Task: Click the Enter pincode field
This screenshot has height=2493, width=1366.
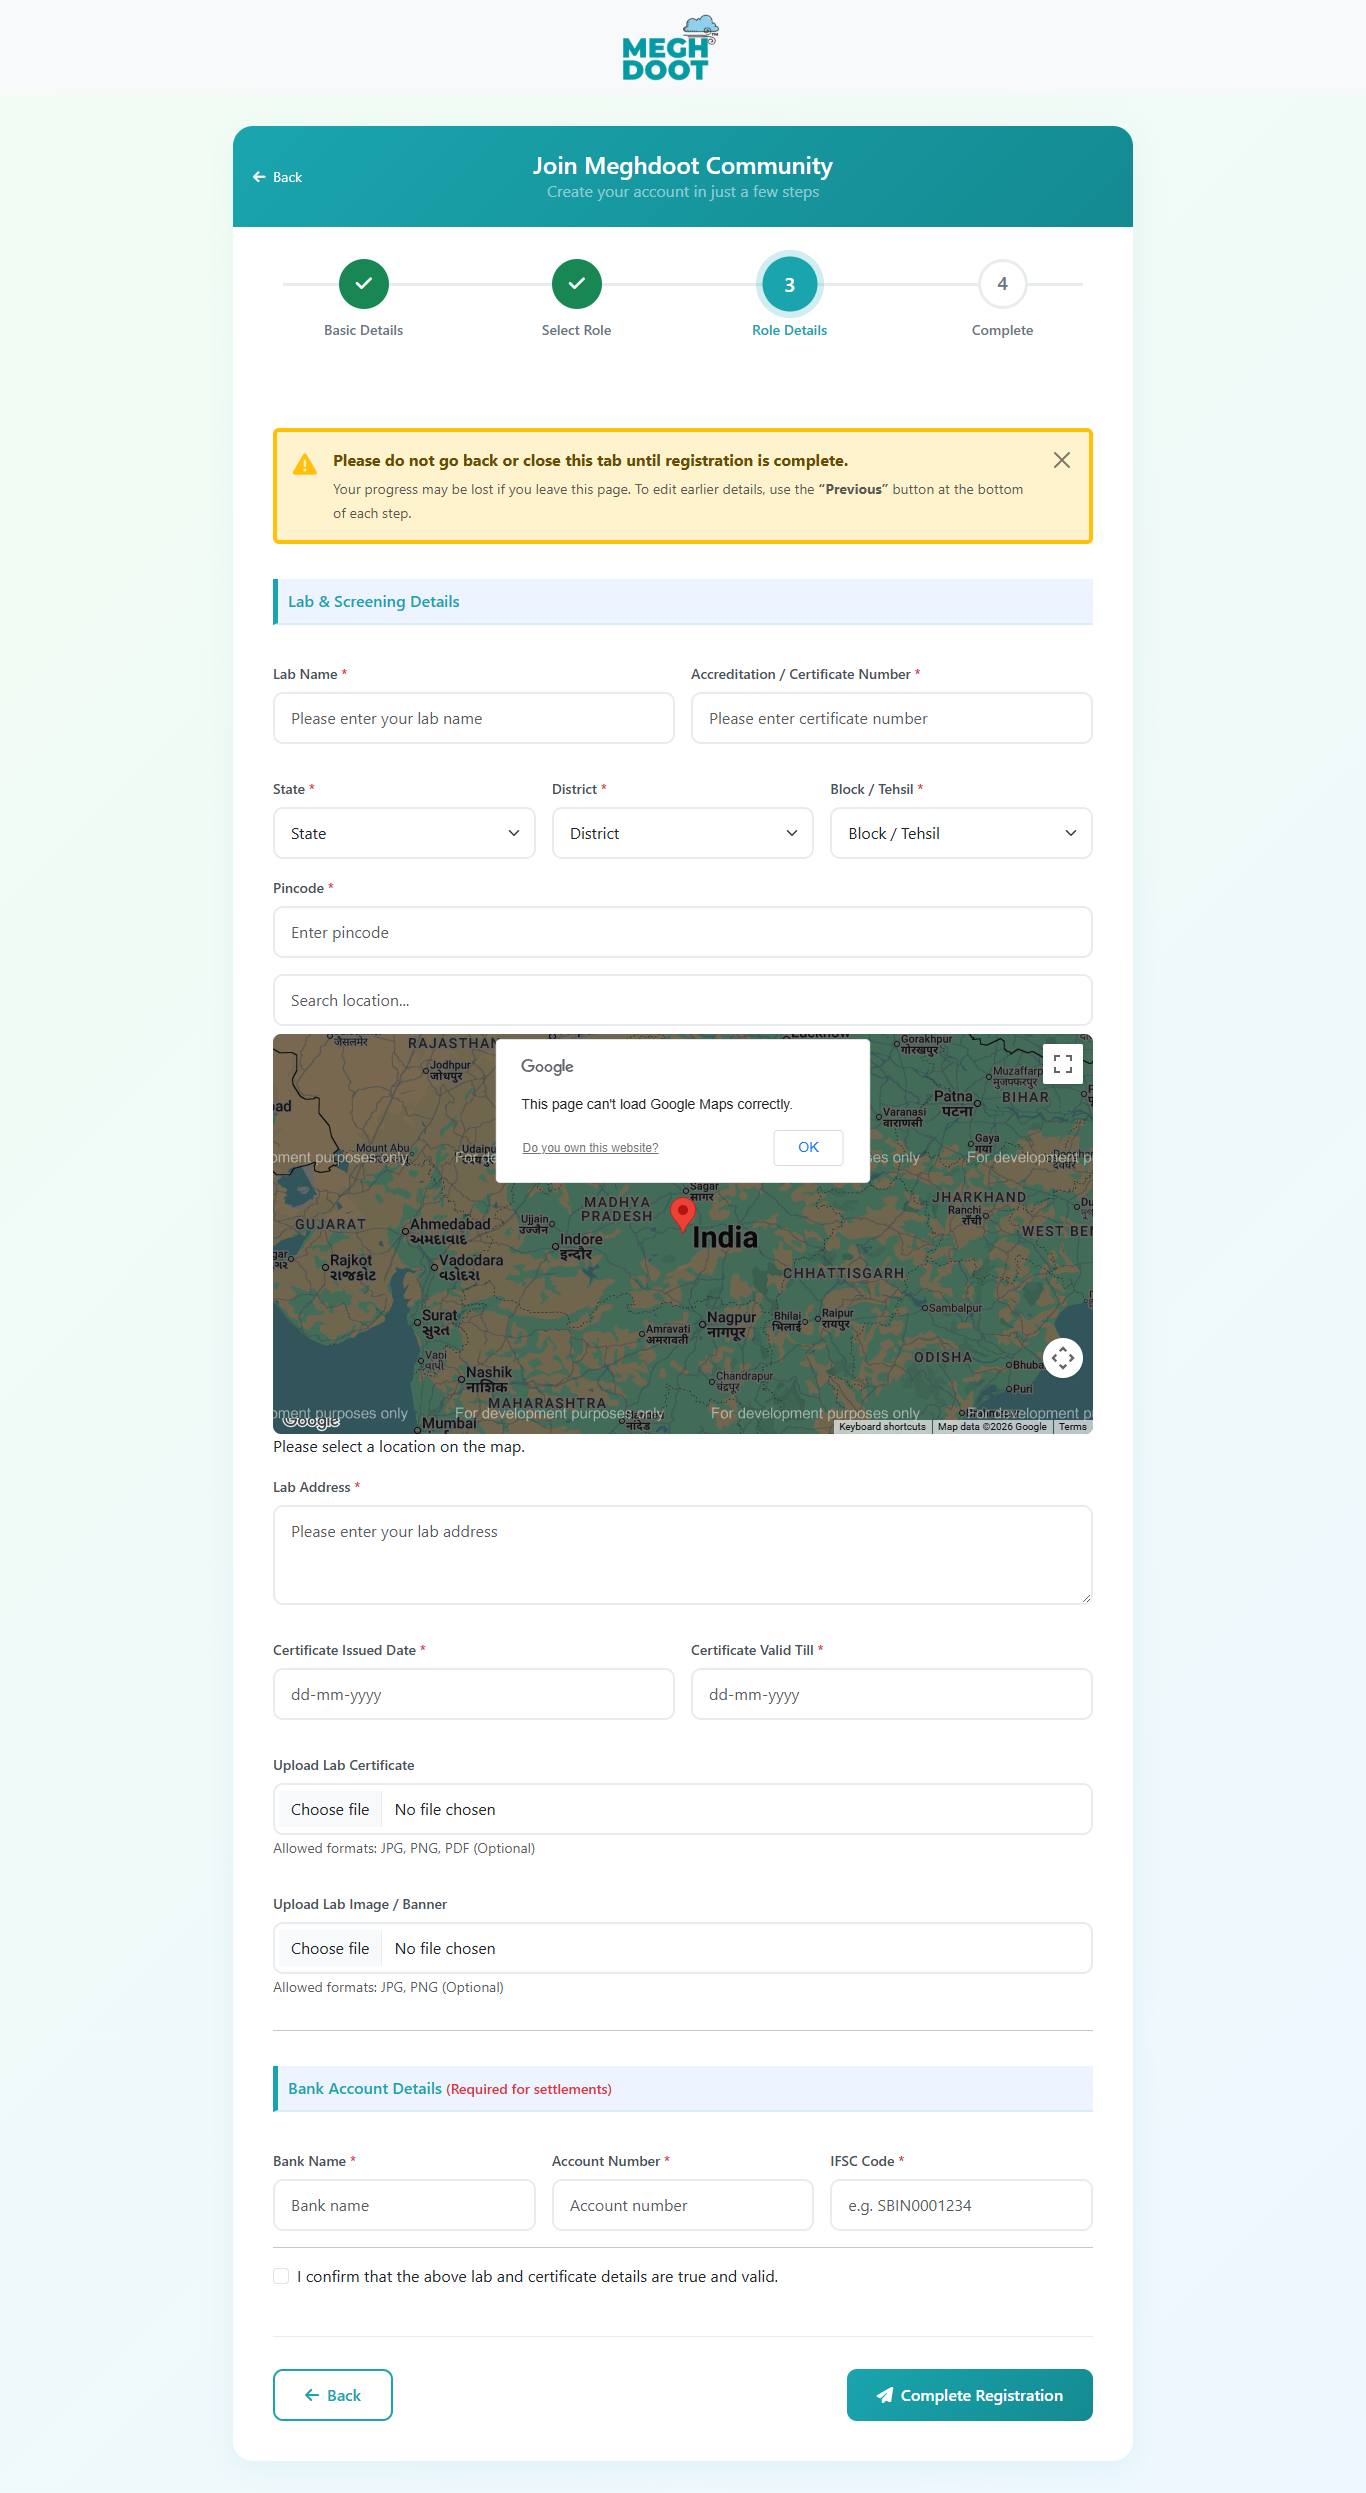Action: 683,932
